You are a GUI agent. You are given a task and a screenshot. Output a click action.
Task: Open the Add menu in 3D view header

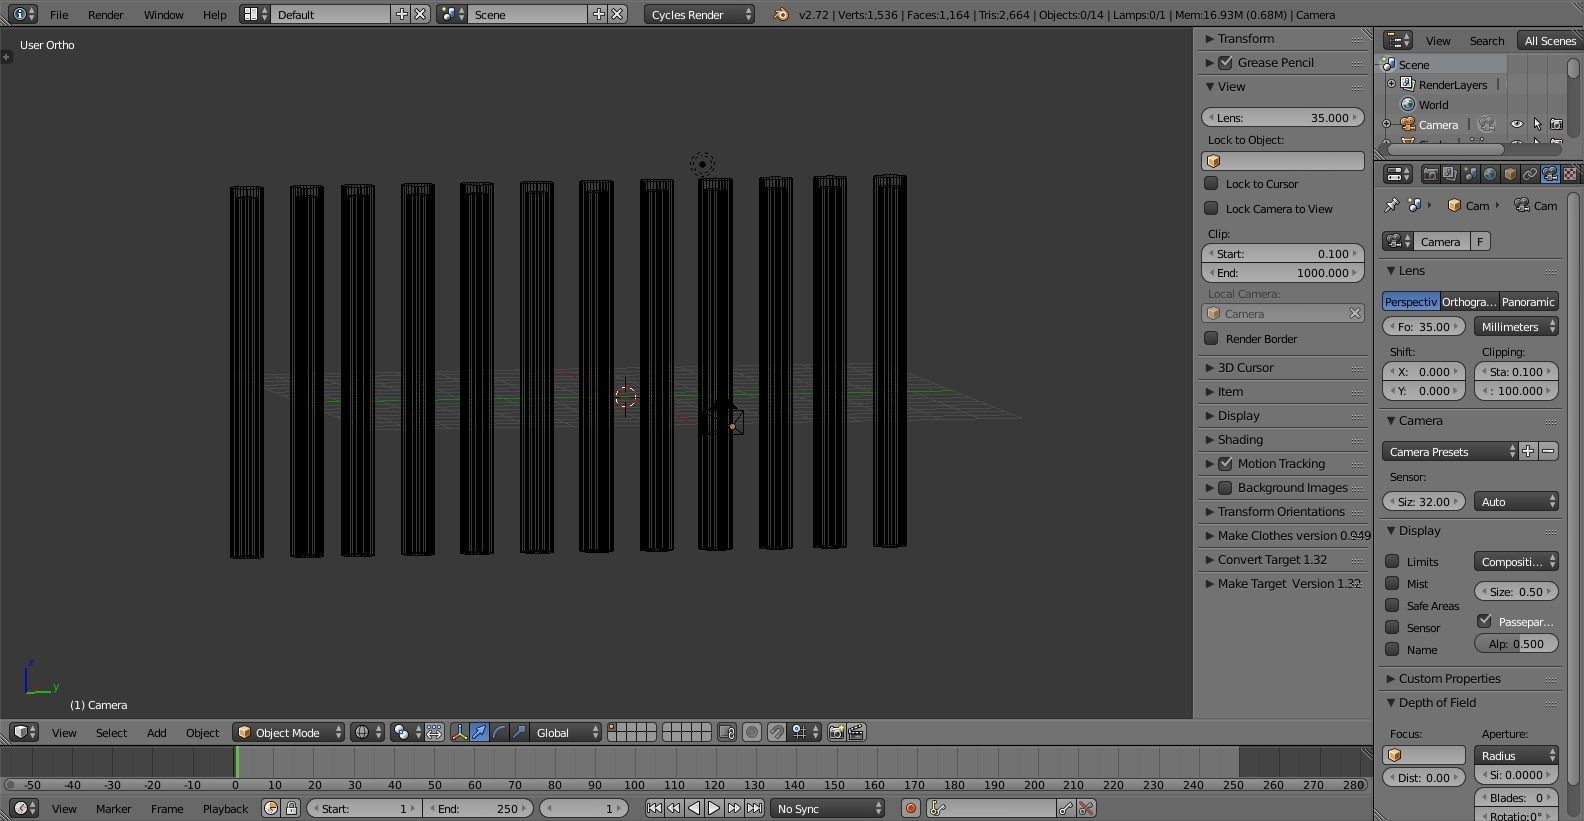click(157, 733)
